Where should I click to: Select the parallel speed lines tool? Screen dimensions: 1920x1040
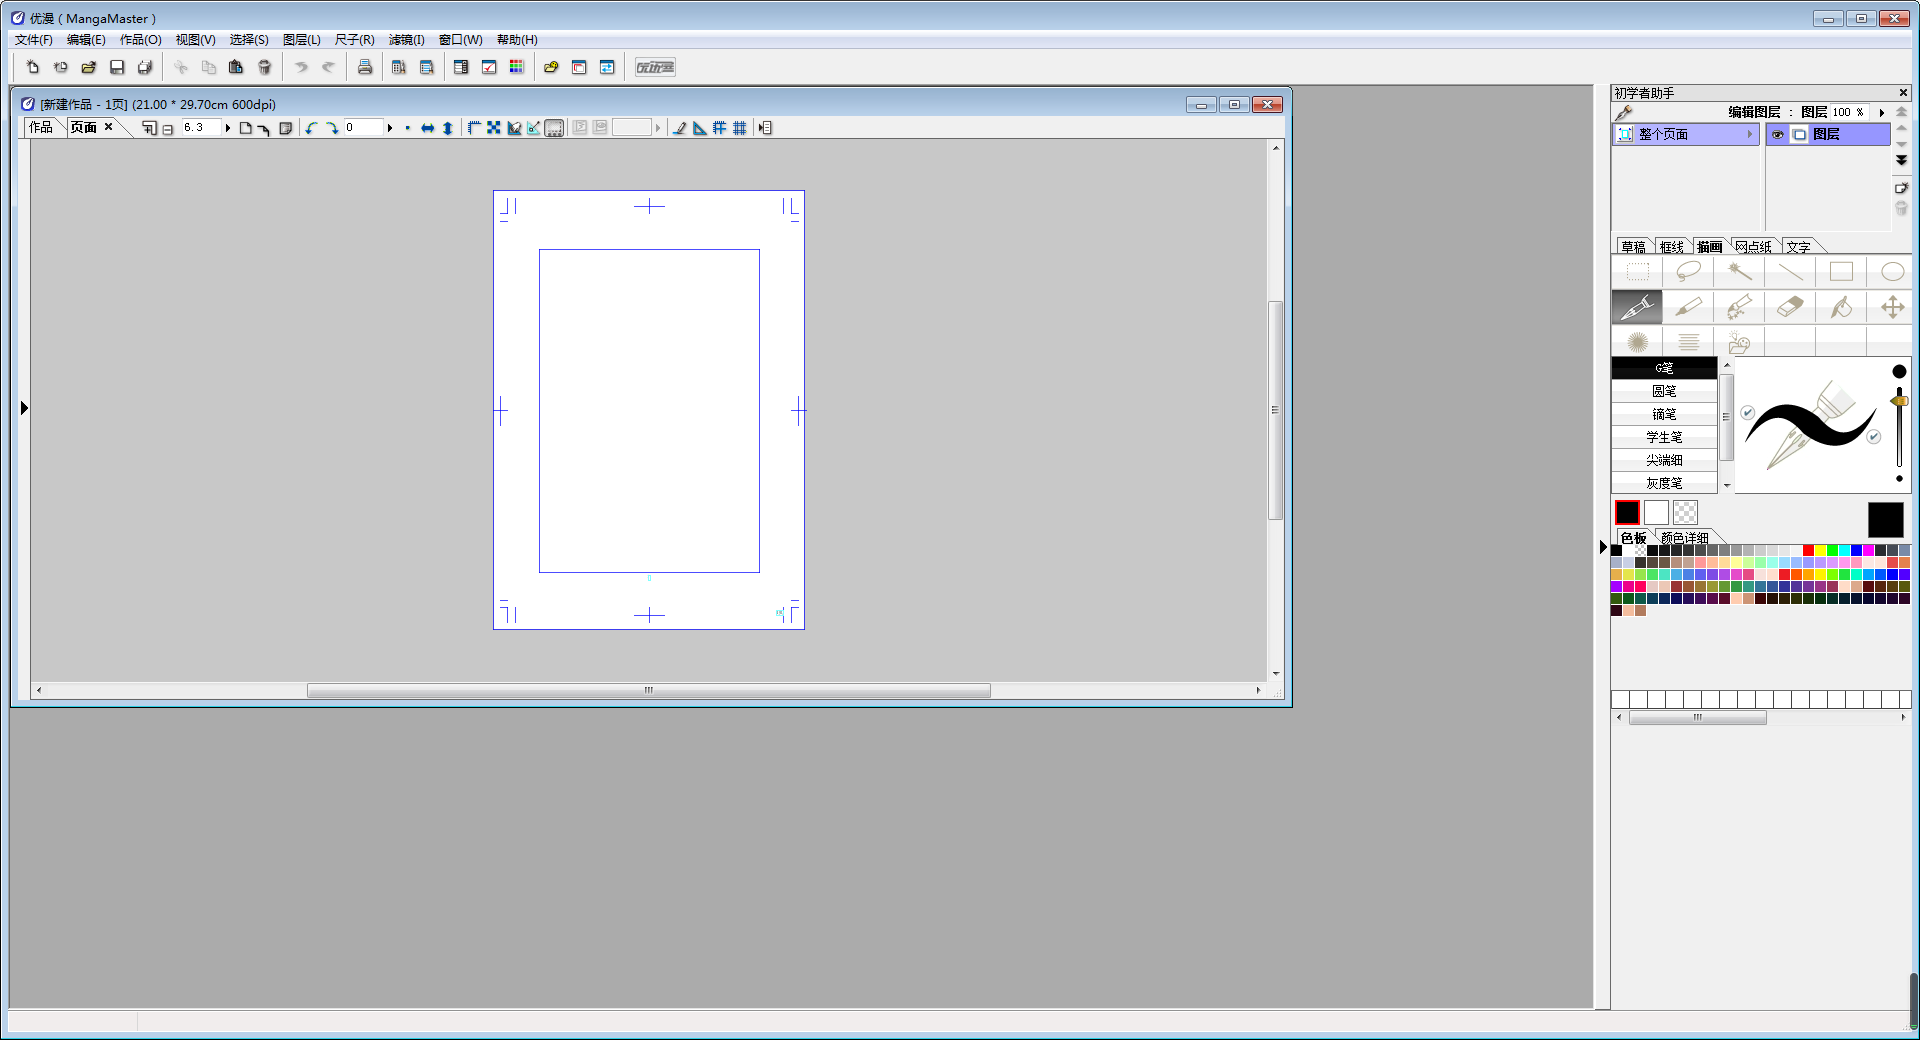pyautogui.click(x=1689, y=342)
